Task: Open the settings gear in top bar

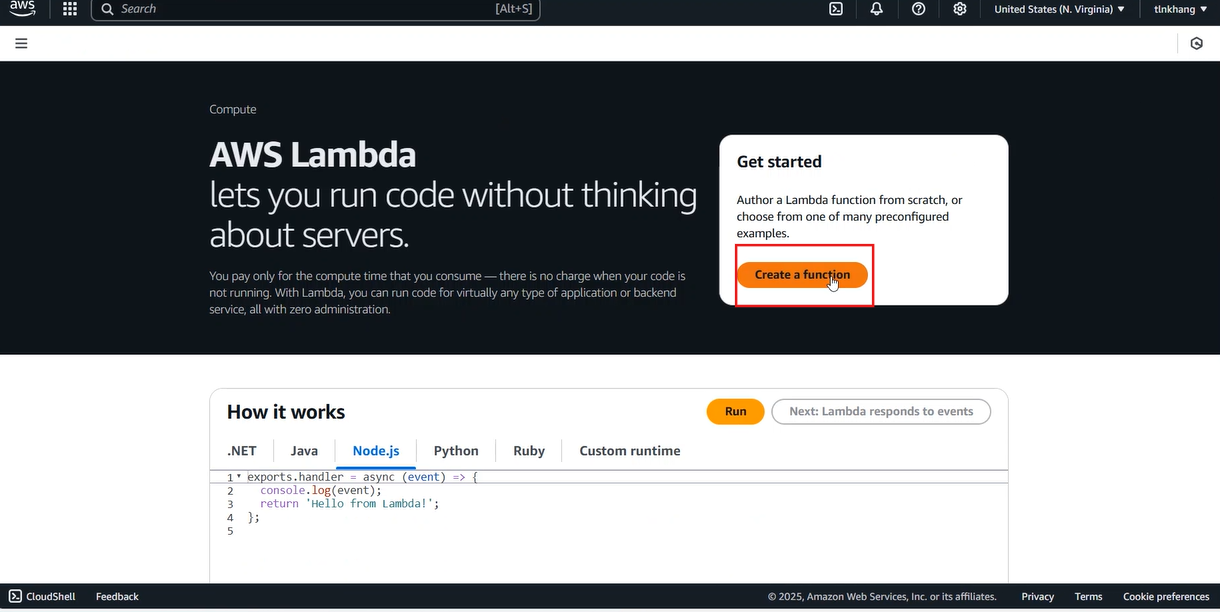Action: (x=960, y=9)
